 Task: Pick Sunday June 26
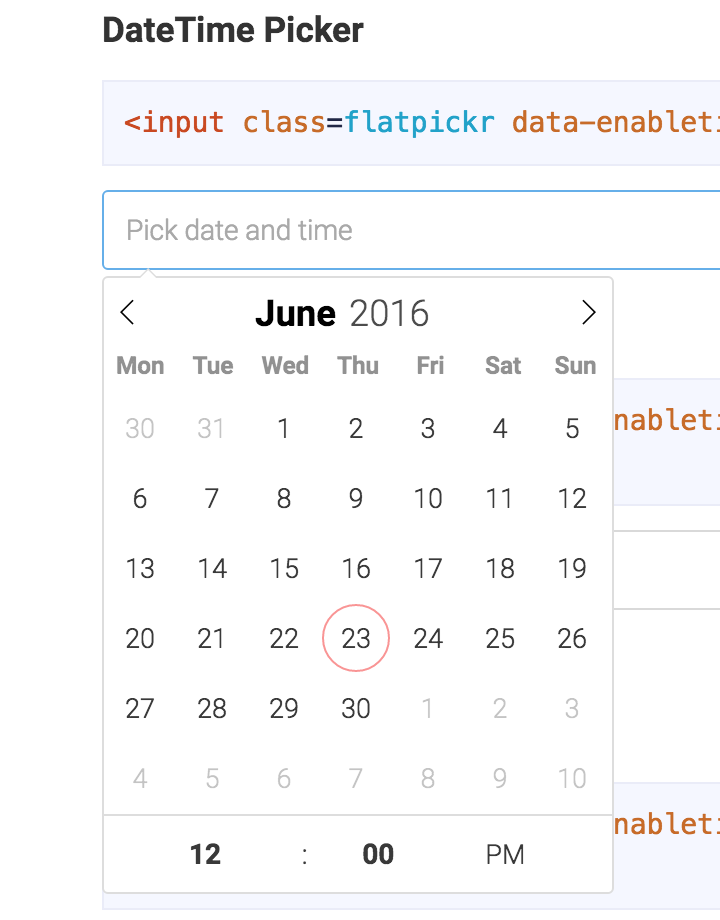(x=572, y=638)
